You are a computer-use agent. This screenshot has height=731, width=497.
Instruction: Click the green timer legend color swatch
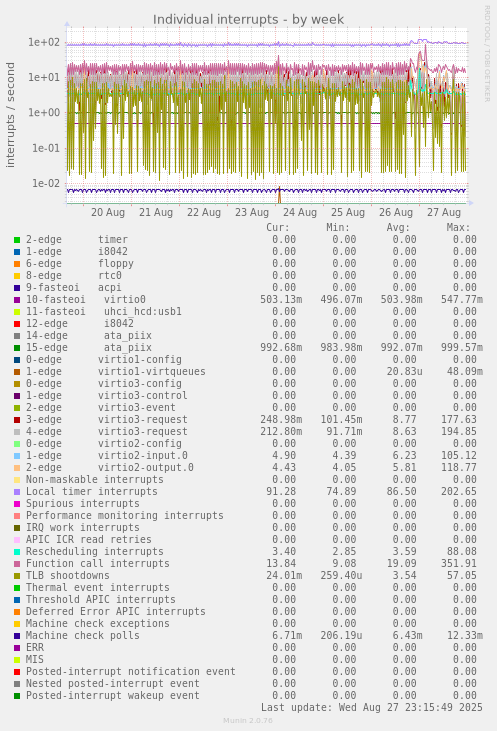tap(17, 240)
